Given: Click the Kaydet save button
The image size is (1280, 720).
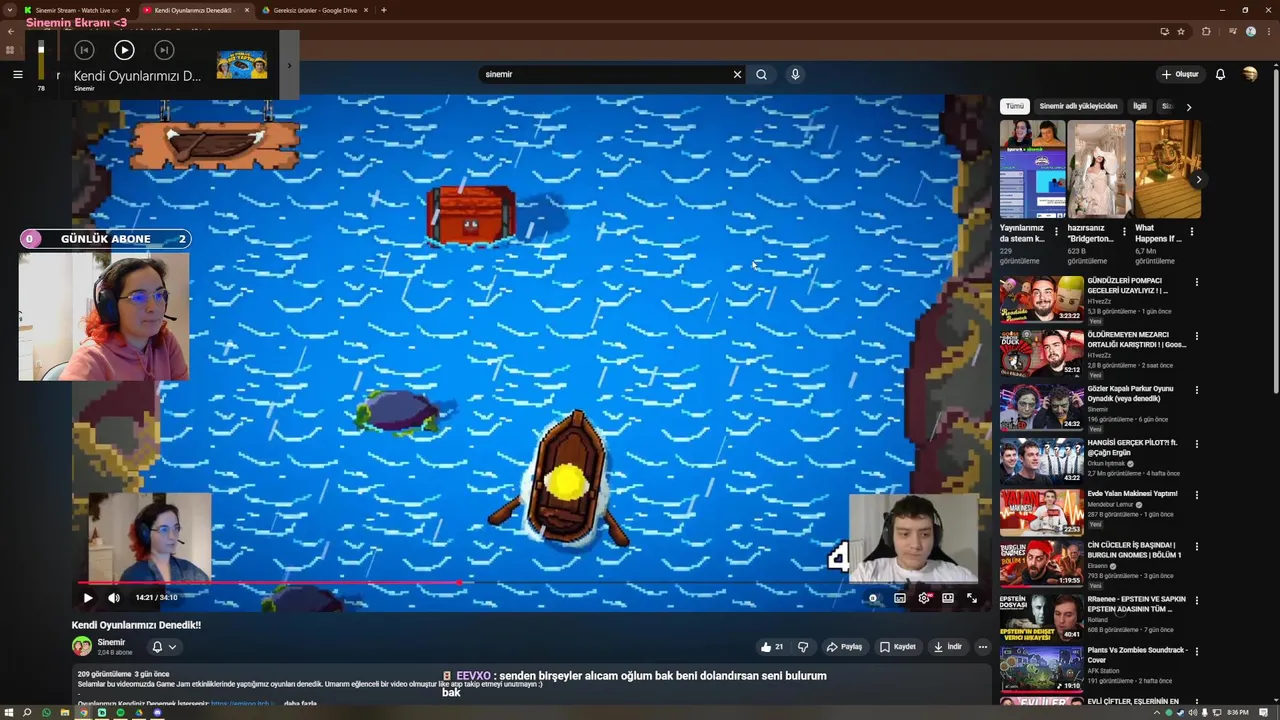Looking at the screenshot, I should coord(897,647).
